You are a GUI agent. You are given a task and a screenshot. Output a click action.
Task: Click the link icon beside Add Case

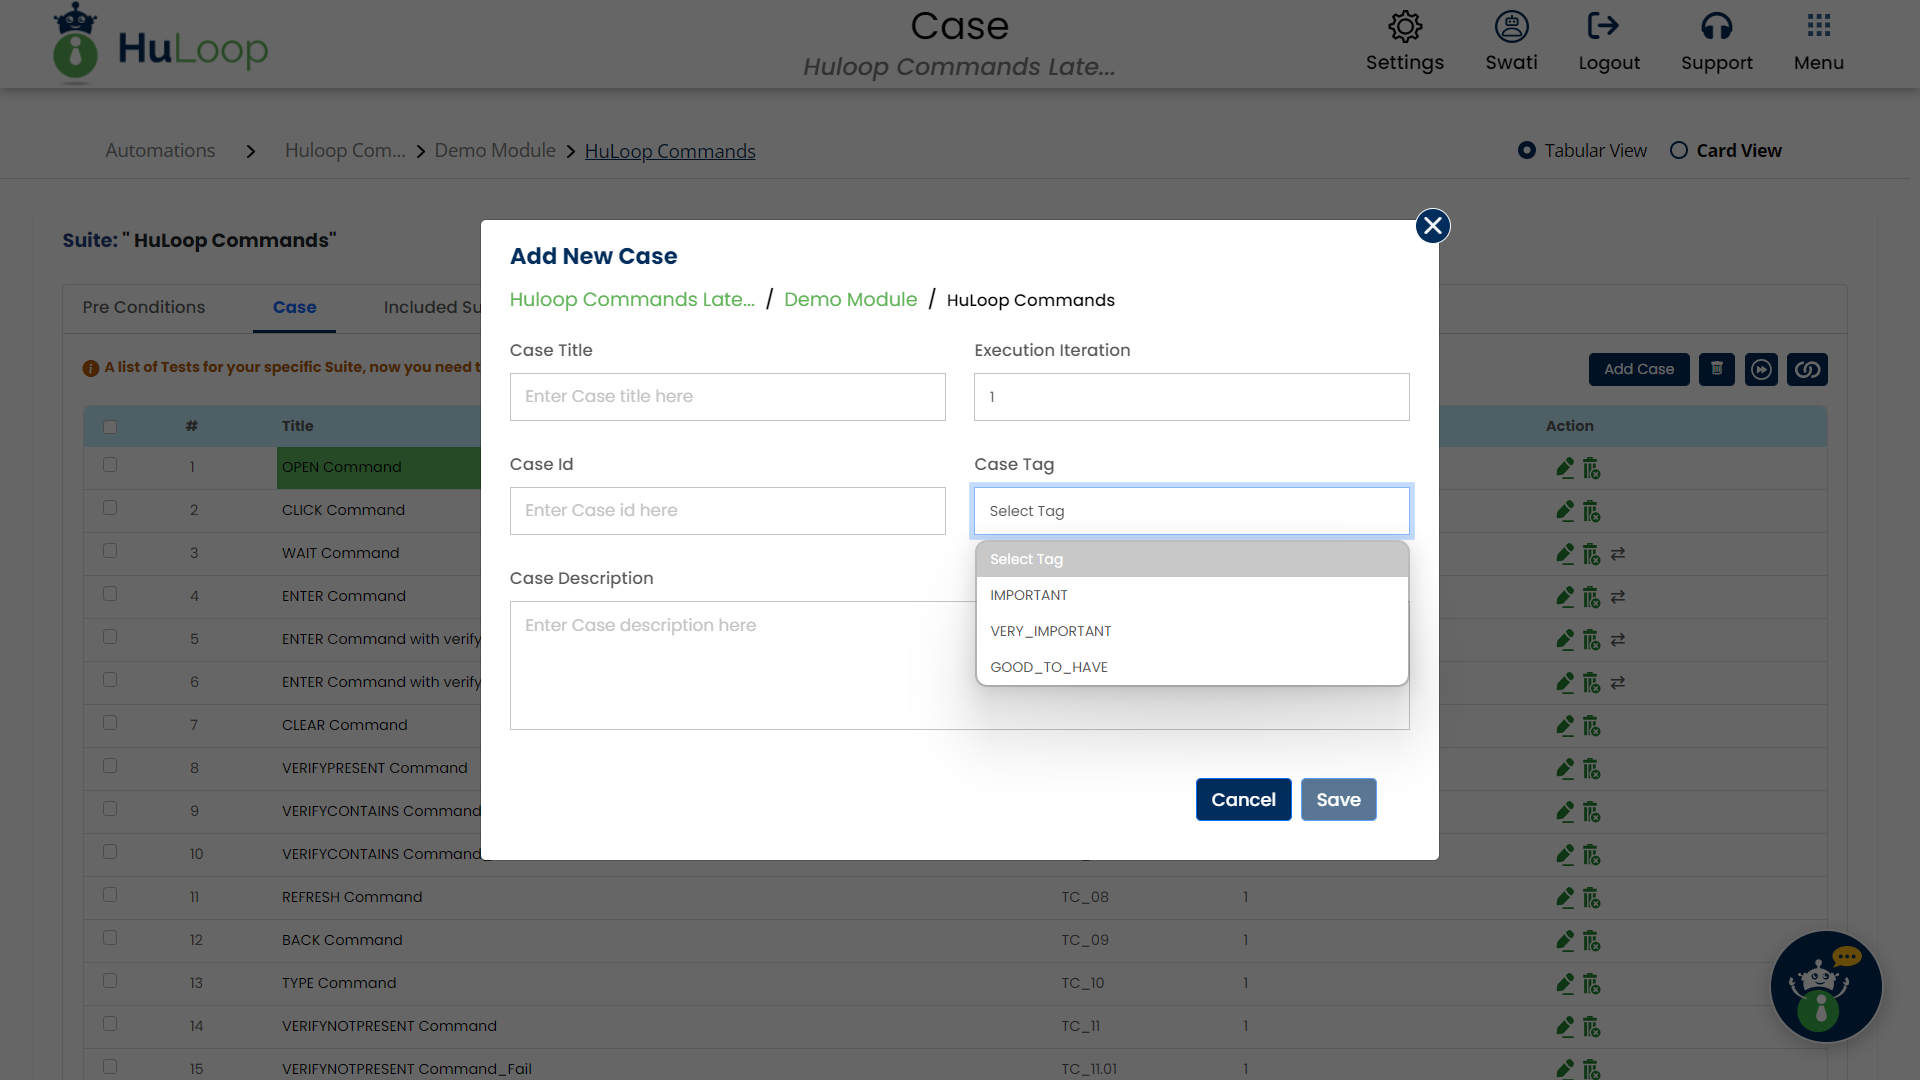click(x=1807, y=369)
